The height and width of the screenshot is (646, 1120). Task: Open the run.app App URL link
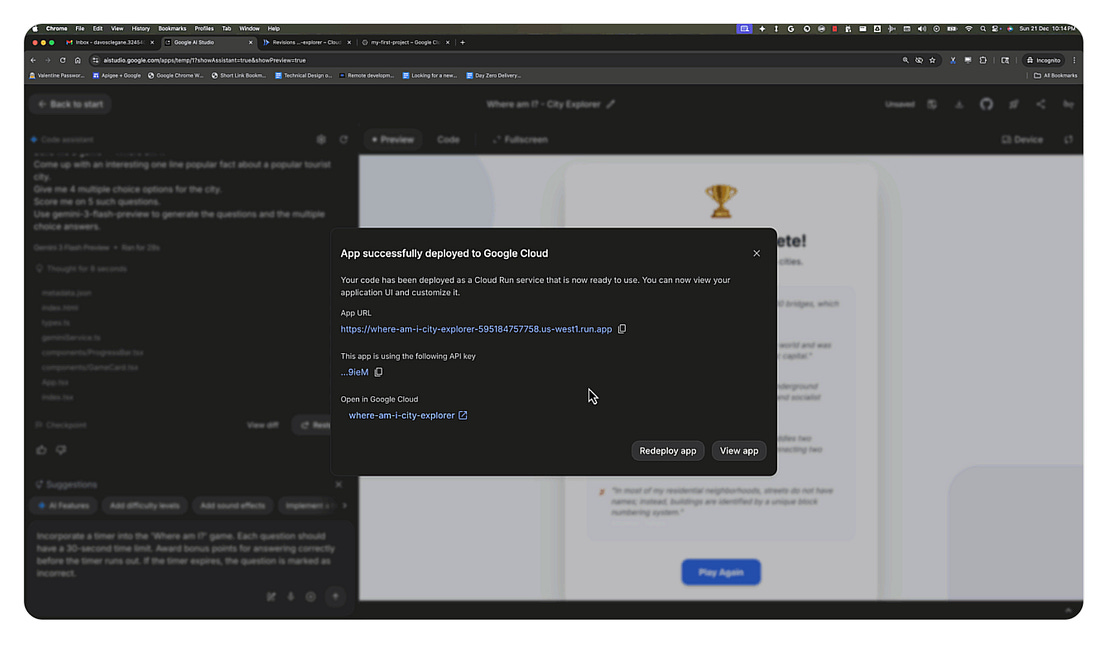pyautogui.click(x=476, y=329)
